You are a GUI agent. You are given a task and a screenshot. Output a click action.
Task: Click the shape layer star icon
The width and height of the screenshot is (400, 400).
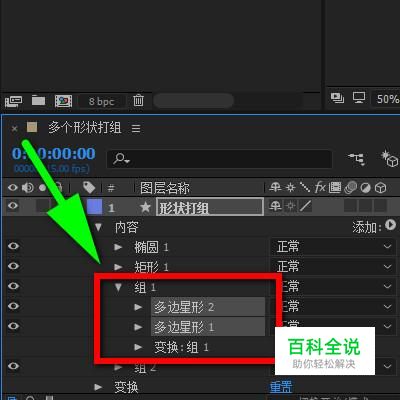(145, 207)
